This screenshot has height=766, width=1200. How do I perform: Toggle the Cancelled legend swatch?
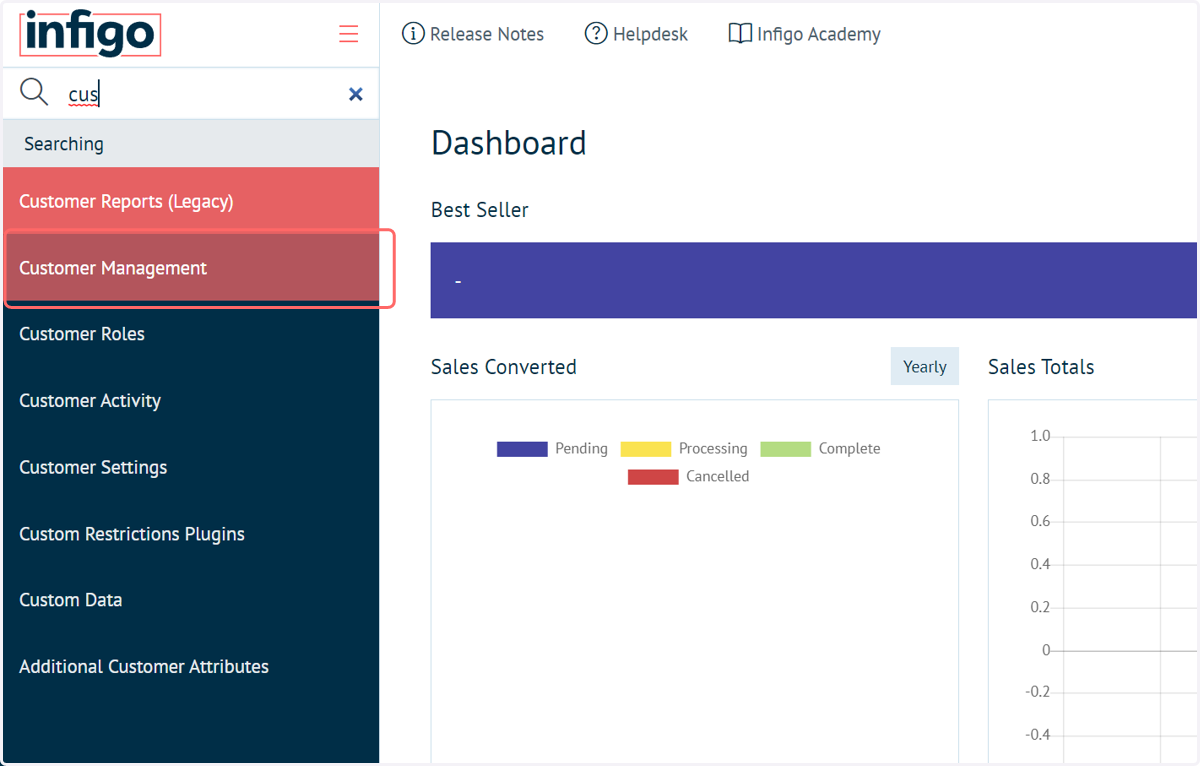point(653,477)
